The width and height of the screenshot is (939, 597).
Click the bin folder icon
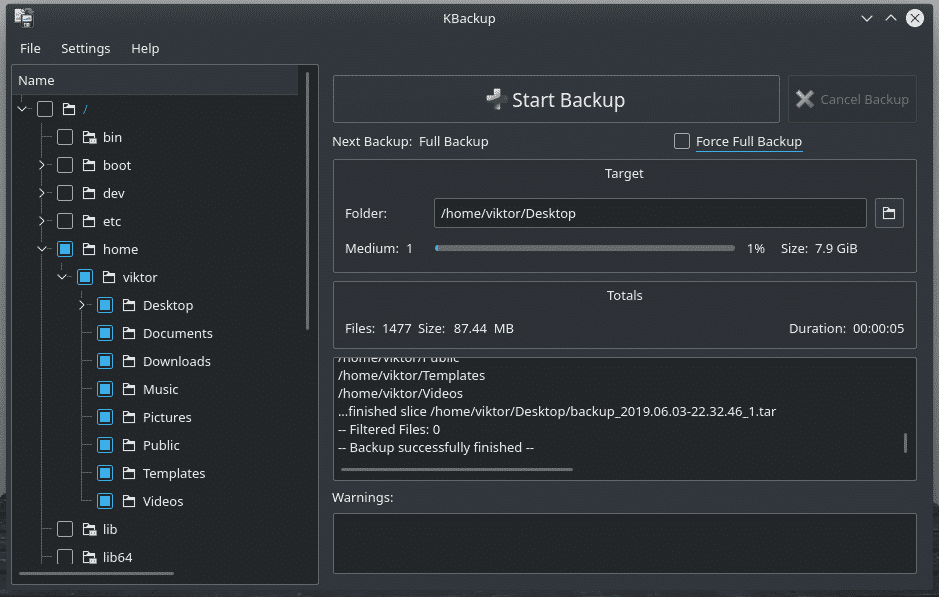89,137
